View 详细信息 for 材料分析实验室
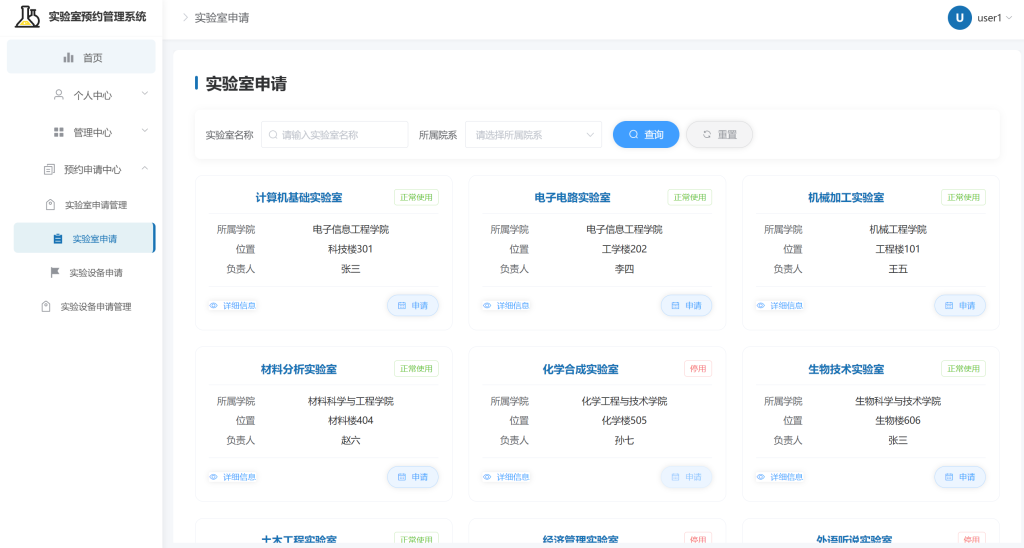Screen dimensions: 1024x548 232,477
